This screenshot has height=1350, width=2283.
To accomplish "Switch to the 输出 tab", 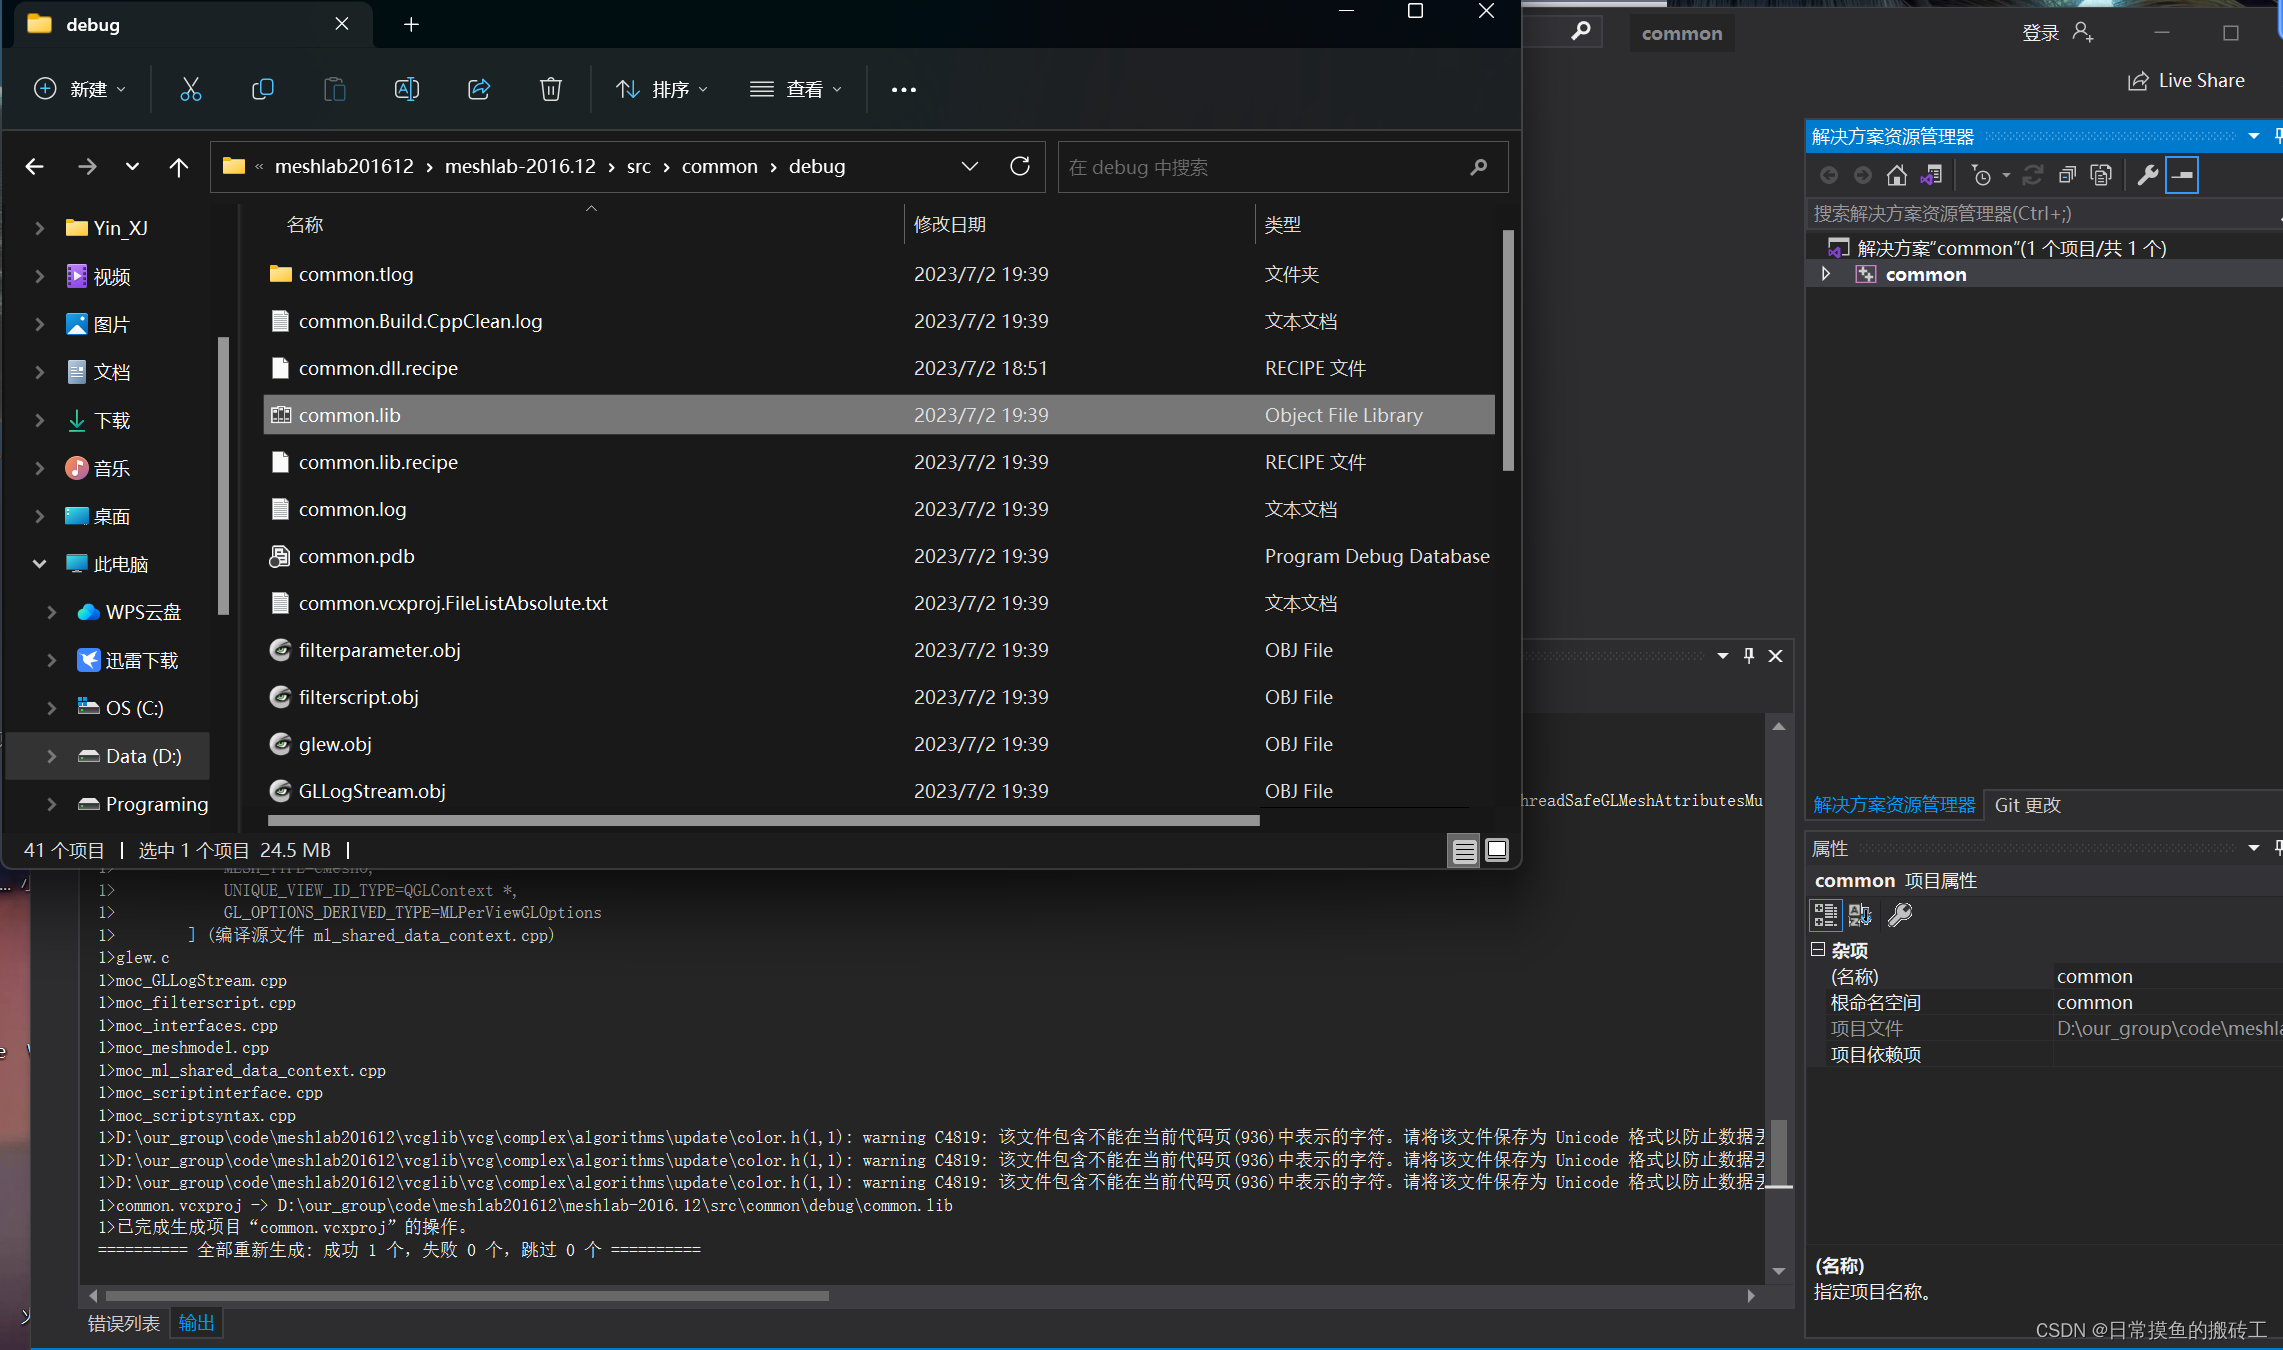I will click(x=195, y=1322).
